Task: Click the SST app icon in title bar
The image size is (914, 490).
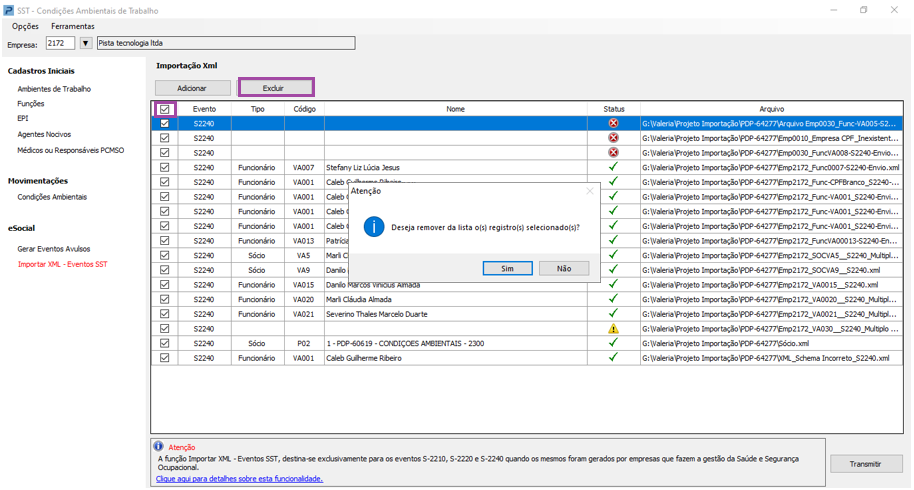Action: 9,9
